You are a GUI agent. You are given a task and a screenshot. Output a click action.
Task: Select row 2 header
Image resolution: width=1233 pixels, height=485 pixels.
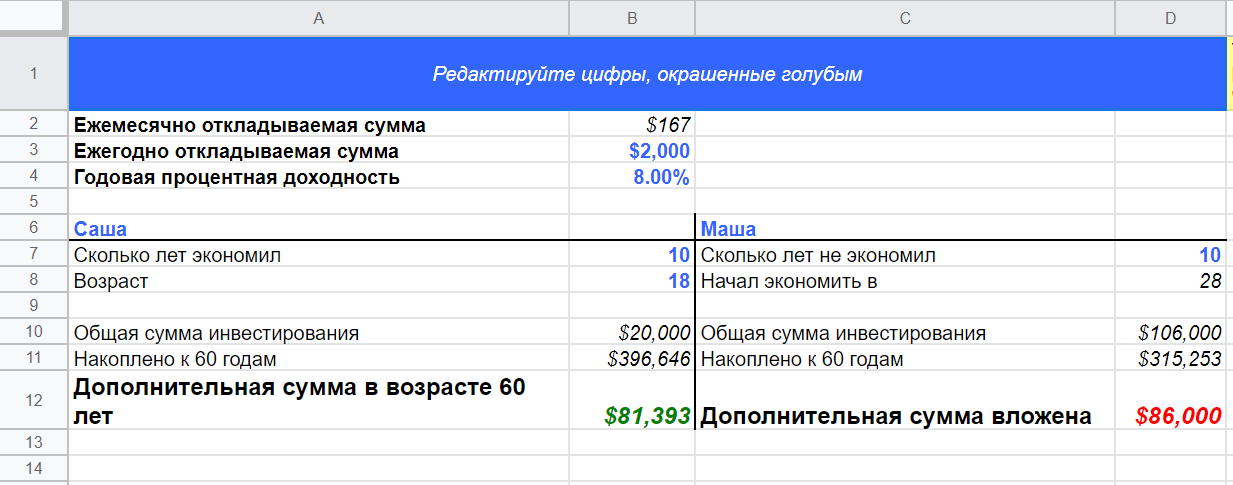pyautogui.click(x=33, y=125)
